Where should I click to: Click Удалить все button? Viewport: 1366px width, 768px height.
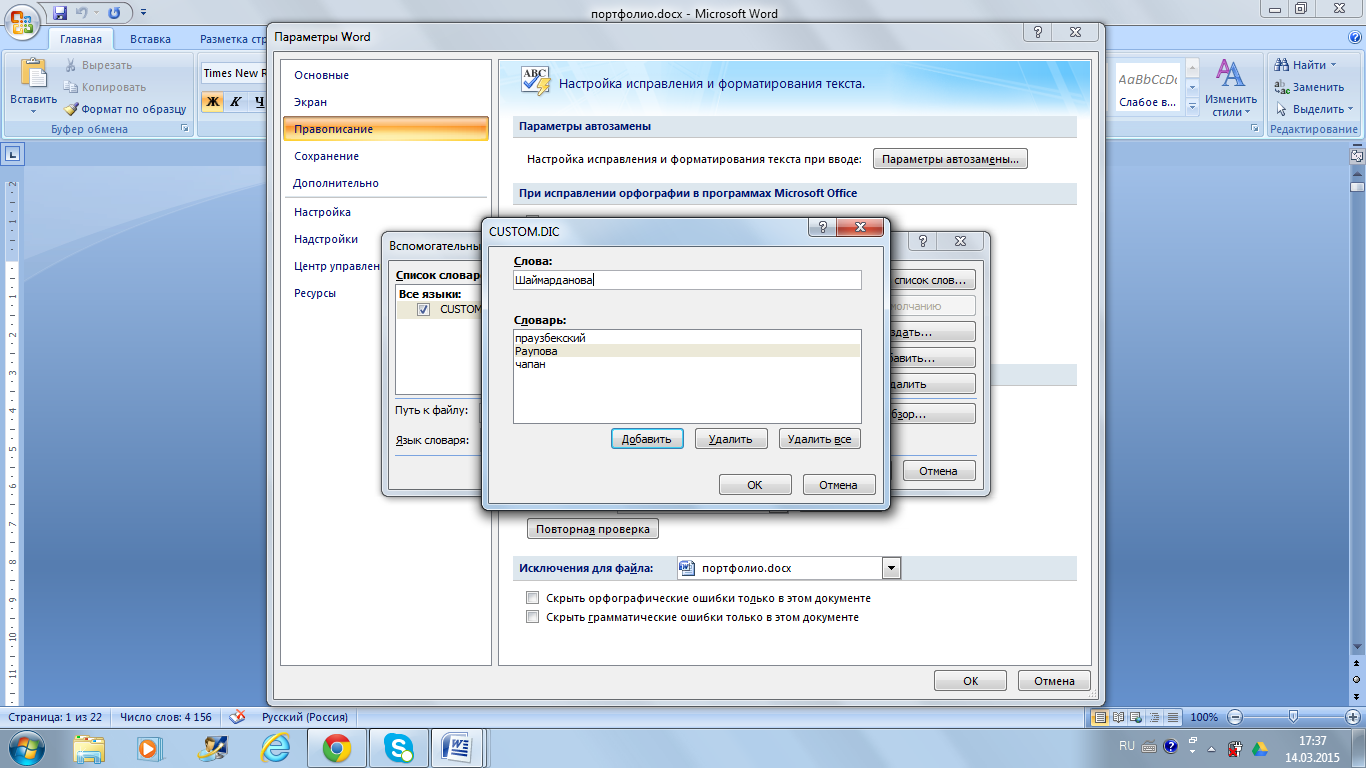point(819,439)
